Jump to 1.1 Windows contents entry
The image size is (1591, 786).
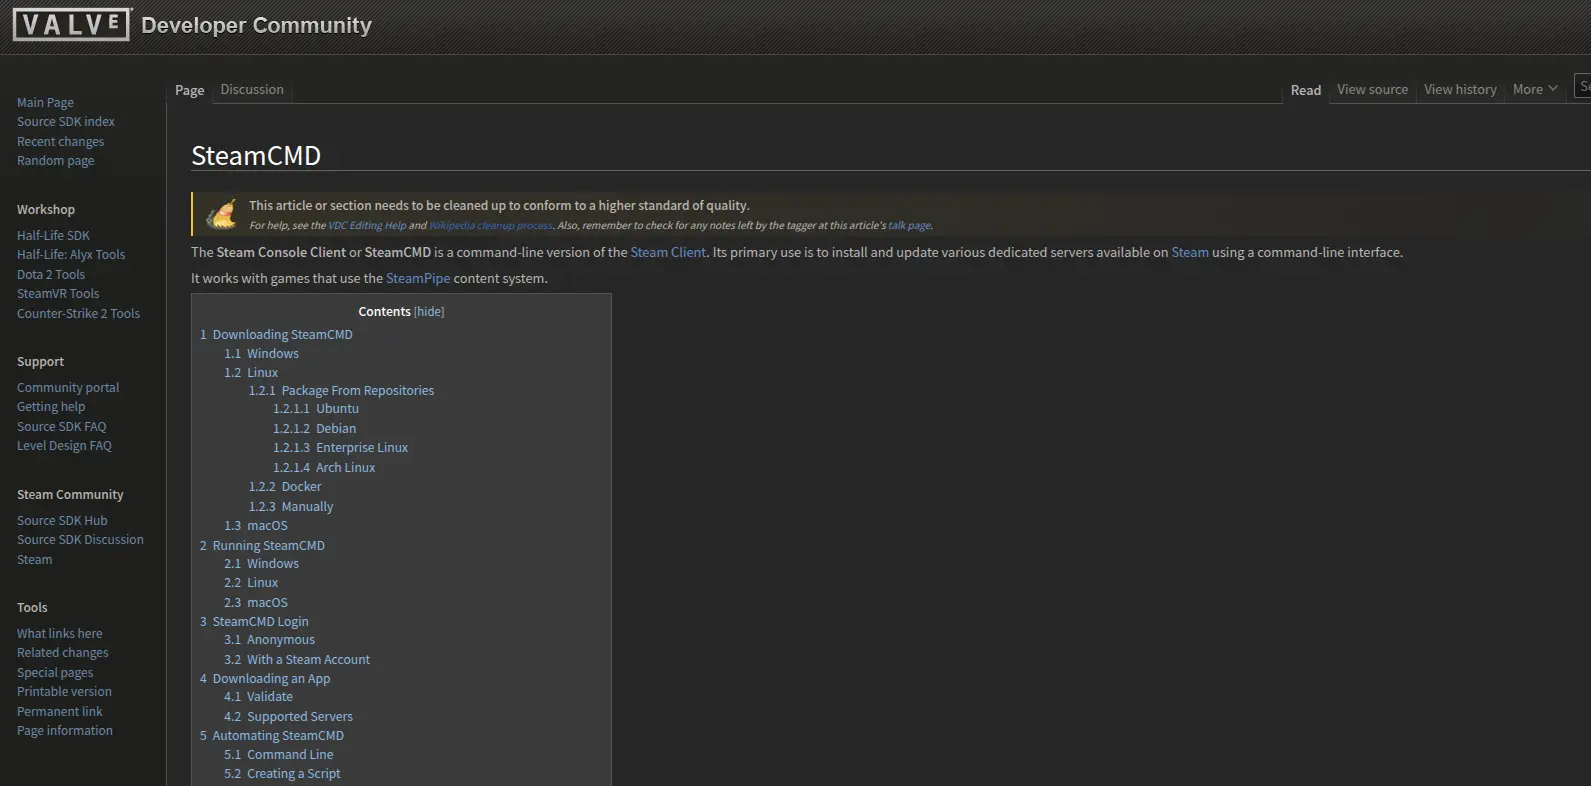261,353
